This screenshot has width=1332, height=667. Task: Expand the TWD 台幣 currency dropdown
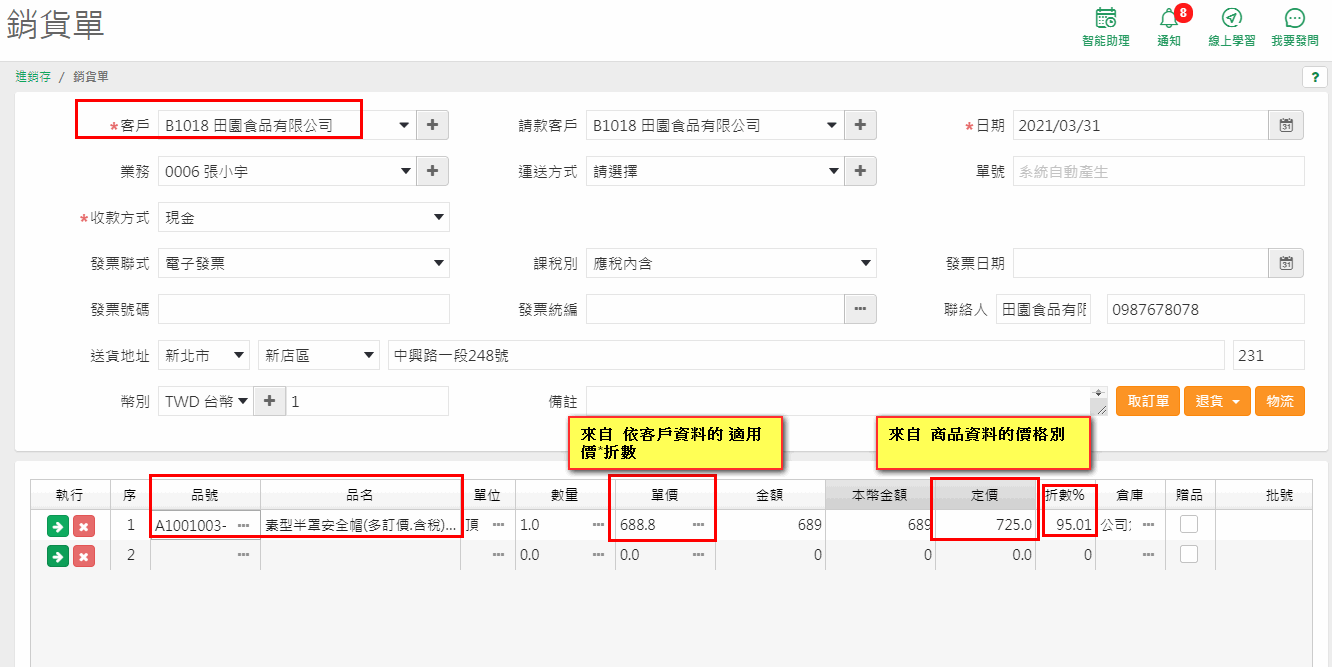[243, 402]
